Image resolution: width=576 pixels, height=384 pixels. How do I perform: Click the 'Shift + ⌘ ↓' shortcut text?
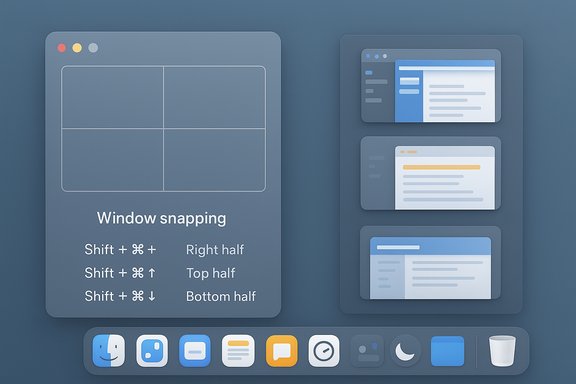point(120,296)
